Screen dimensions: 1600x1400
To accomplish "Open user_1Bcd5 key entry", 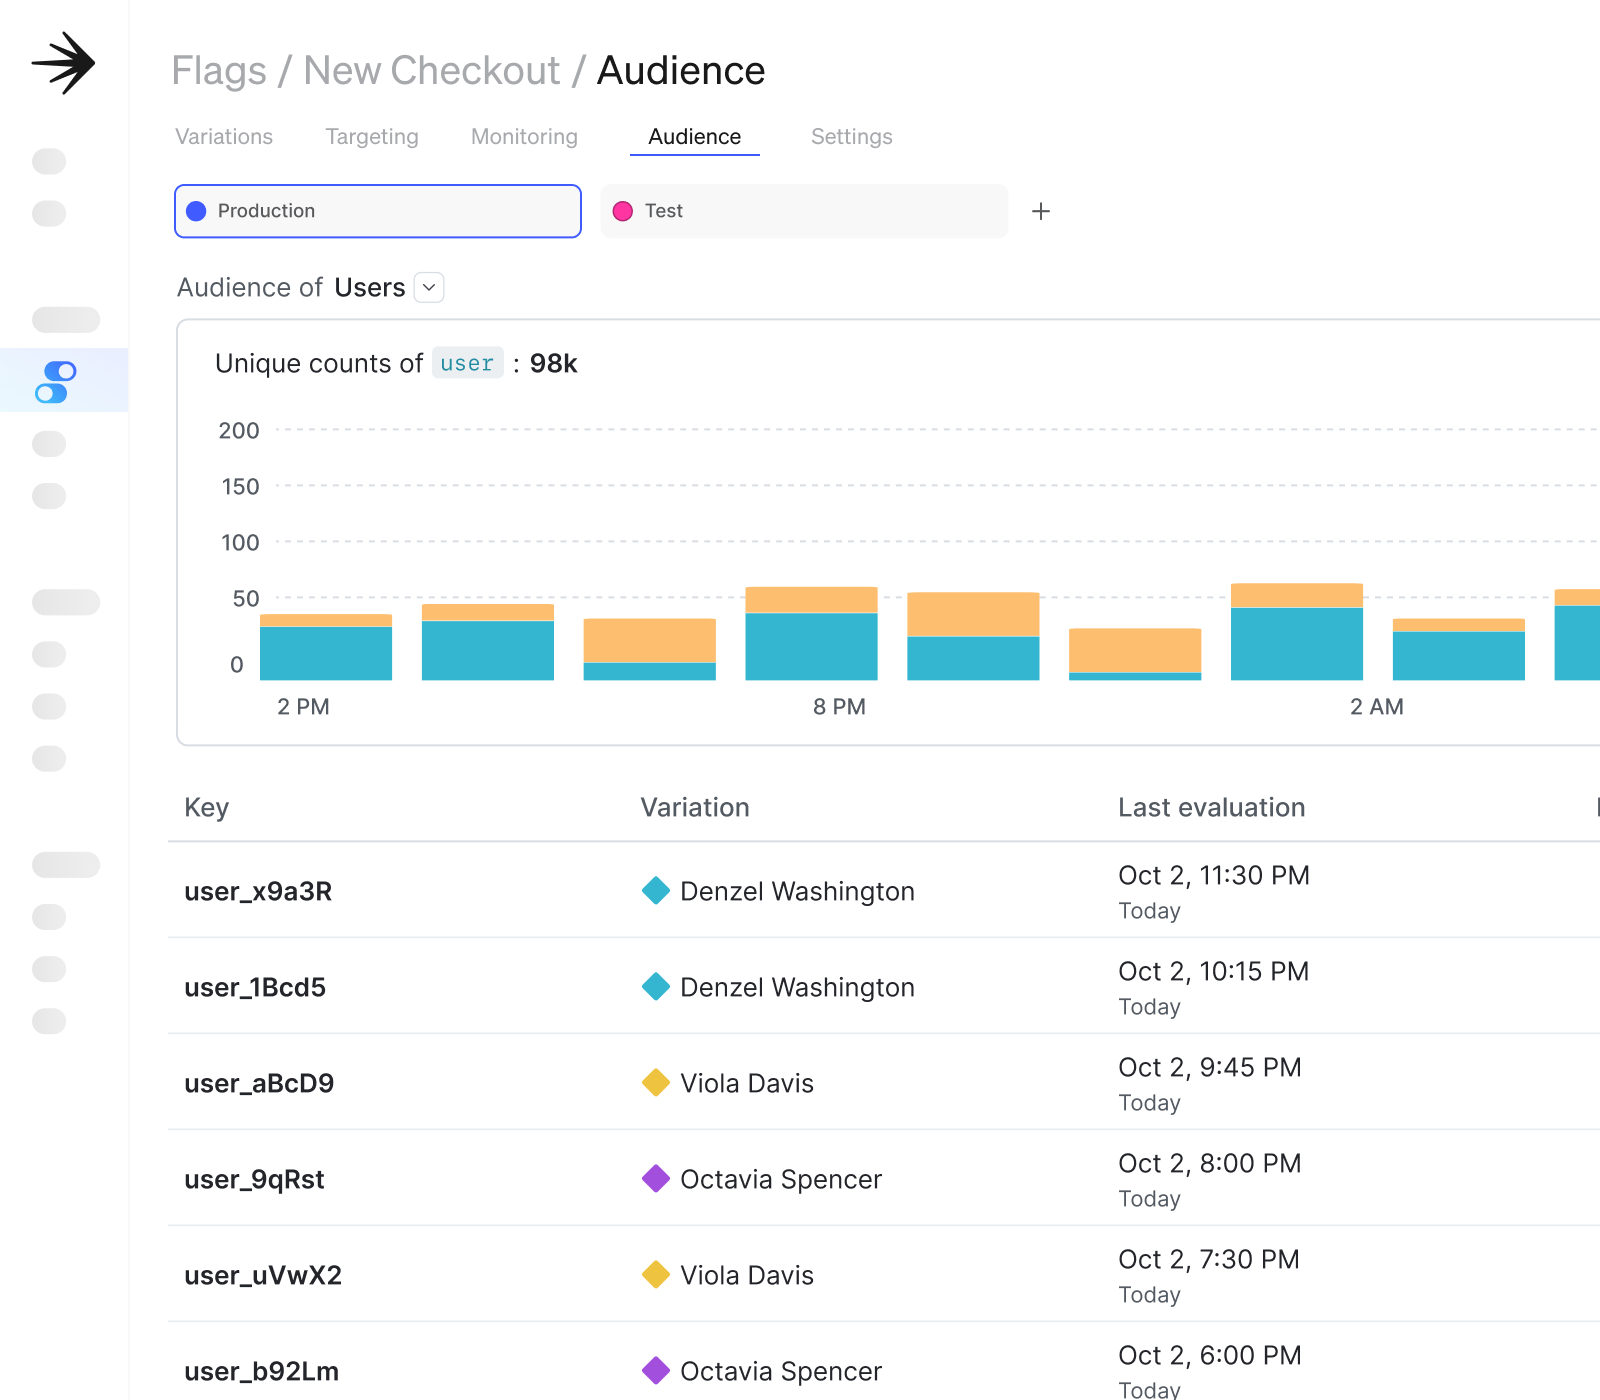I will tap(255, 987).
